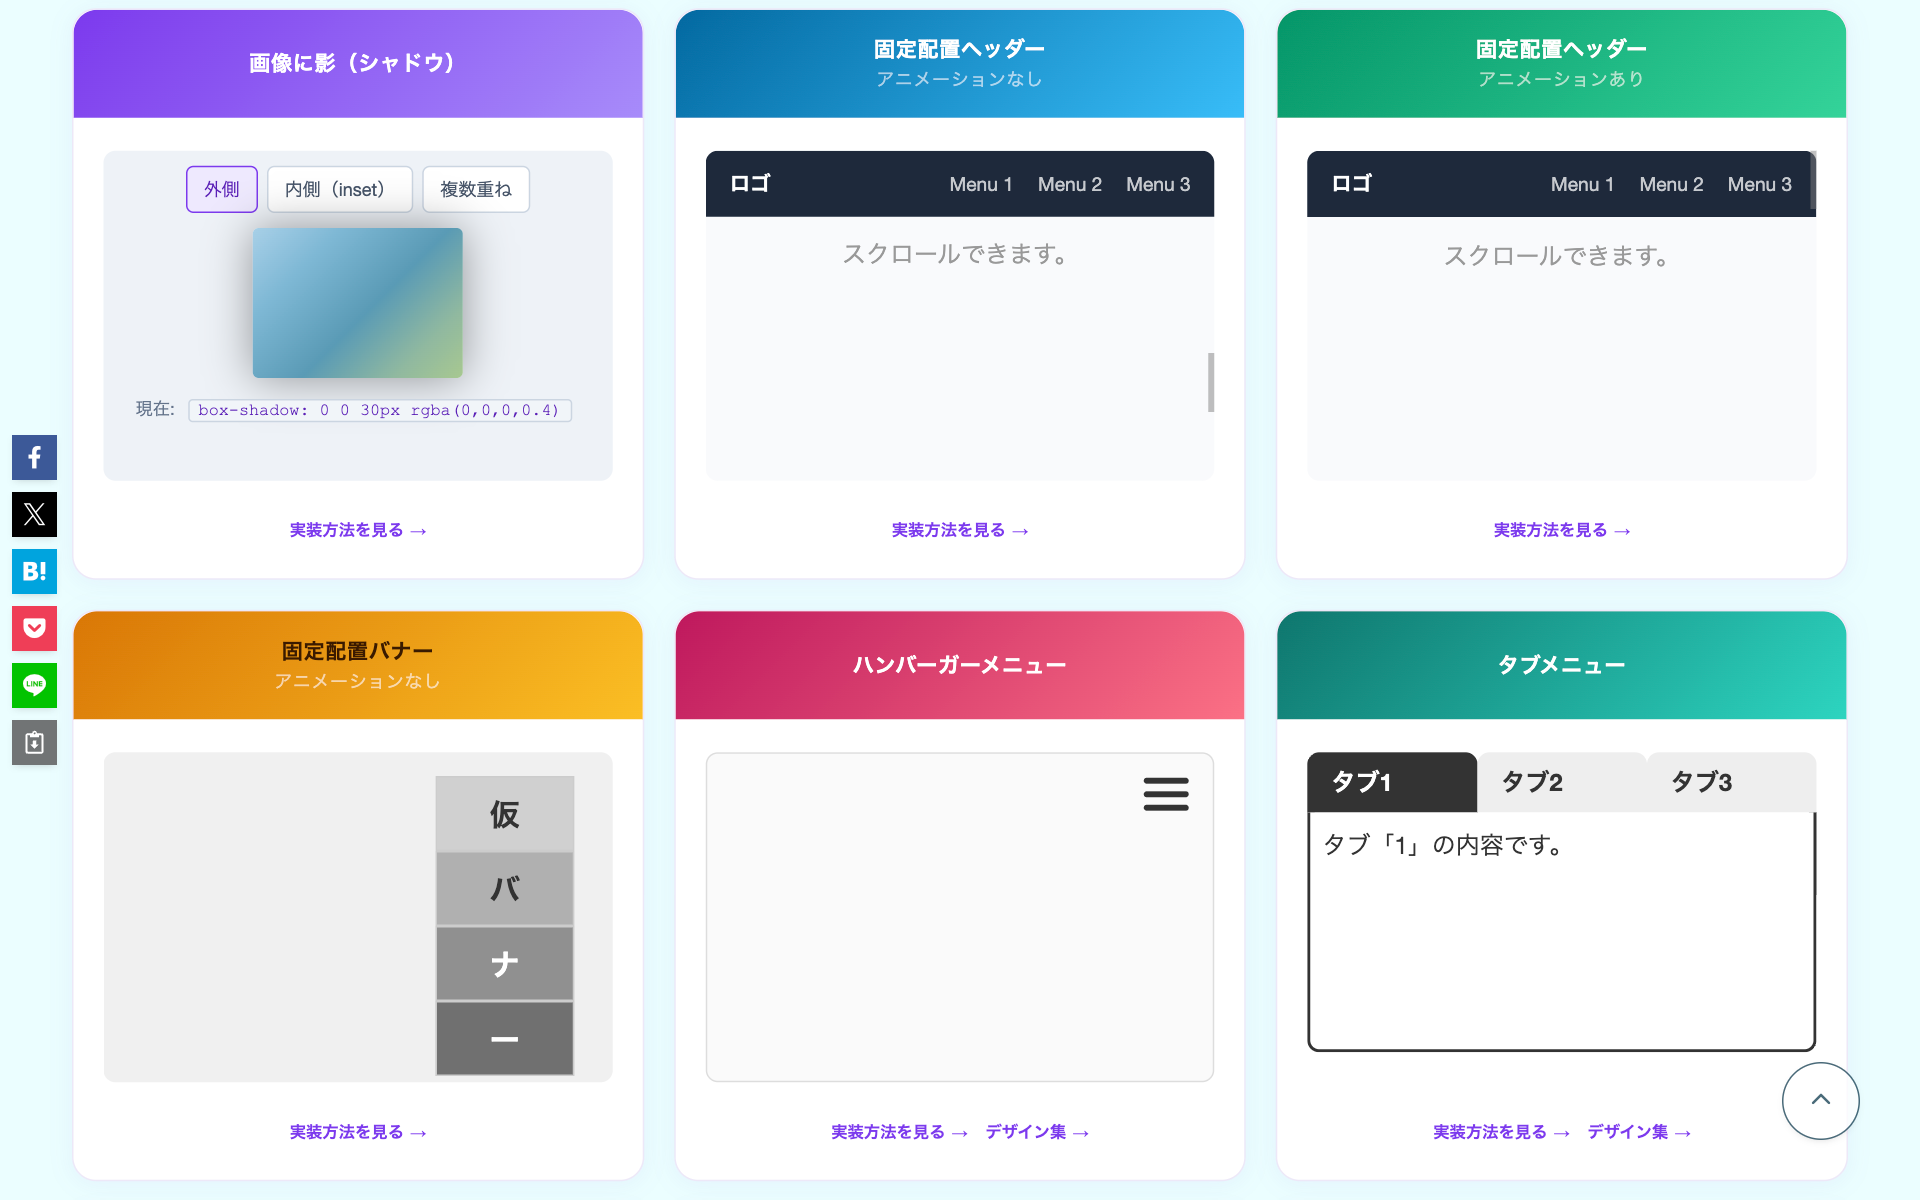This screenshot has width=1920, height=1200.
Task: Save to Pocket icon
Action: (x=34, y=629)
